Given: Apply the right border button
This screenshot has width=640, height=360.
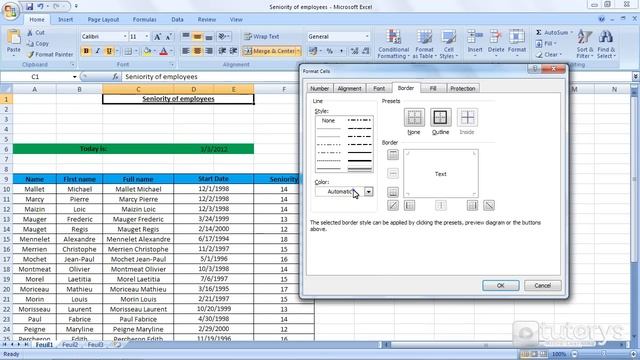Looking at the screenshot, I should [472, 205].
